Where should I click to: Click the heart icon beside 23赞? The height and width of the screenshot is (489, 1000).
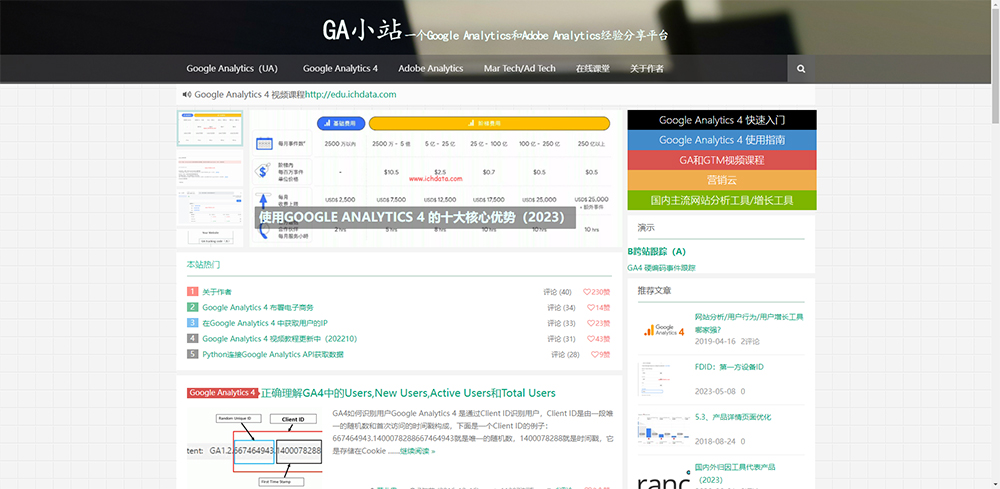591,323
